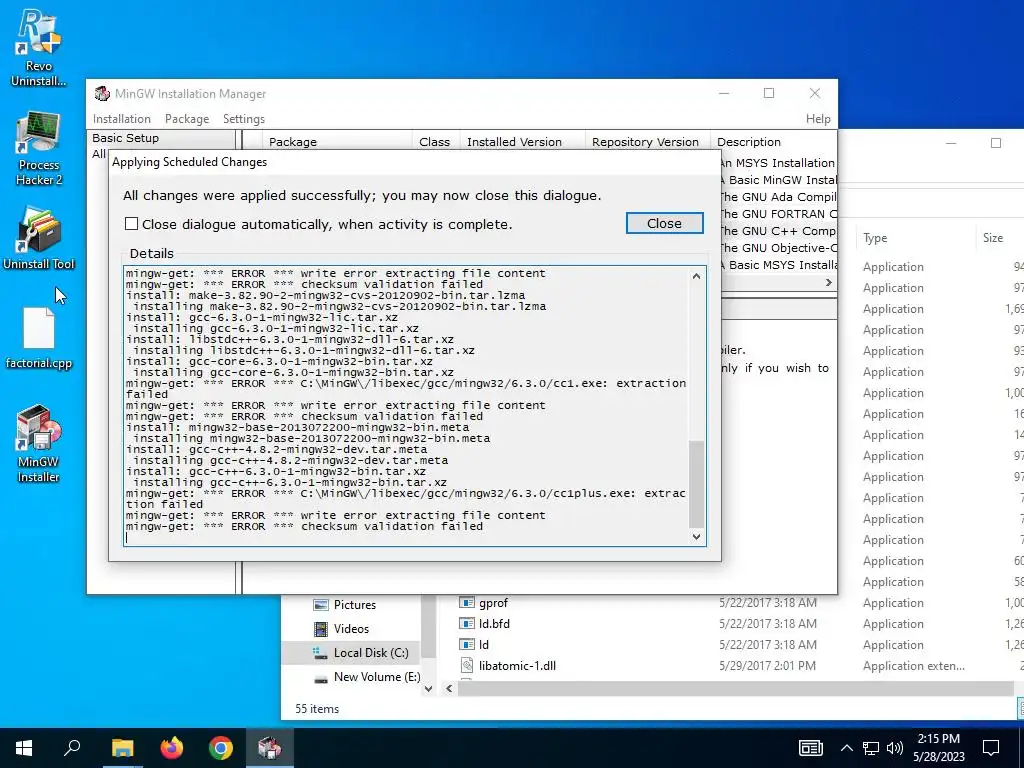Open the Installation menu
This screenshot has height=768, width=1024.
pyautogui.click(x=121, y=119)
